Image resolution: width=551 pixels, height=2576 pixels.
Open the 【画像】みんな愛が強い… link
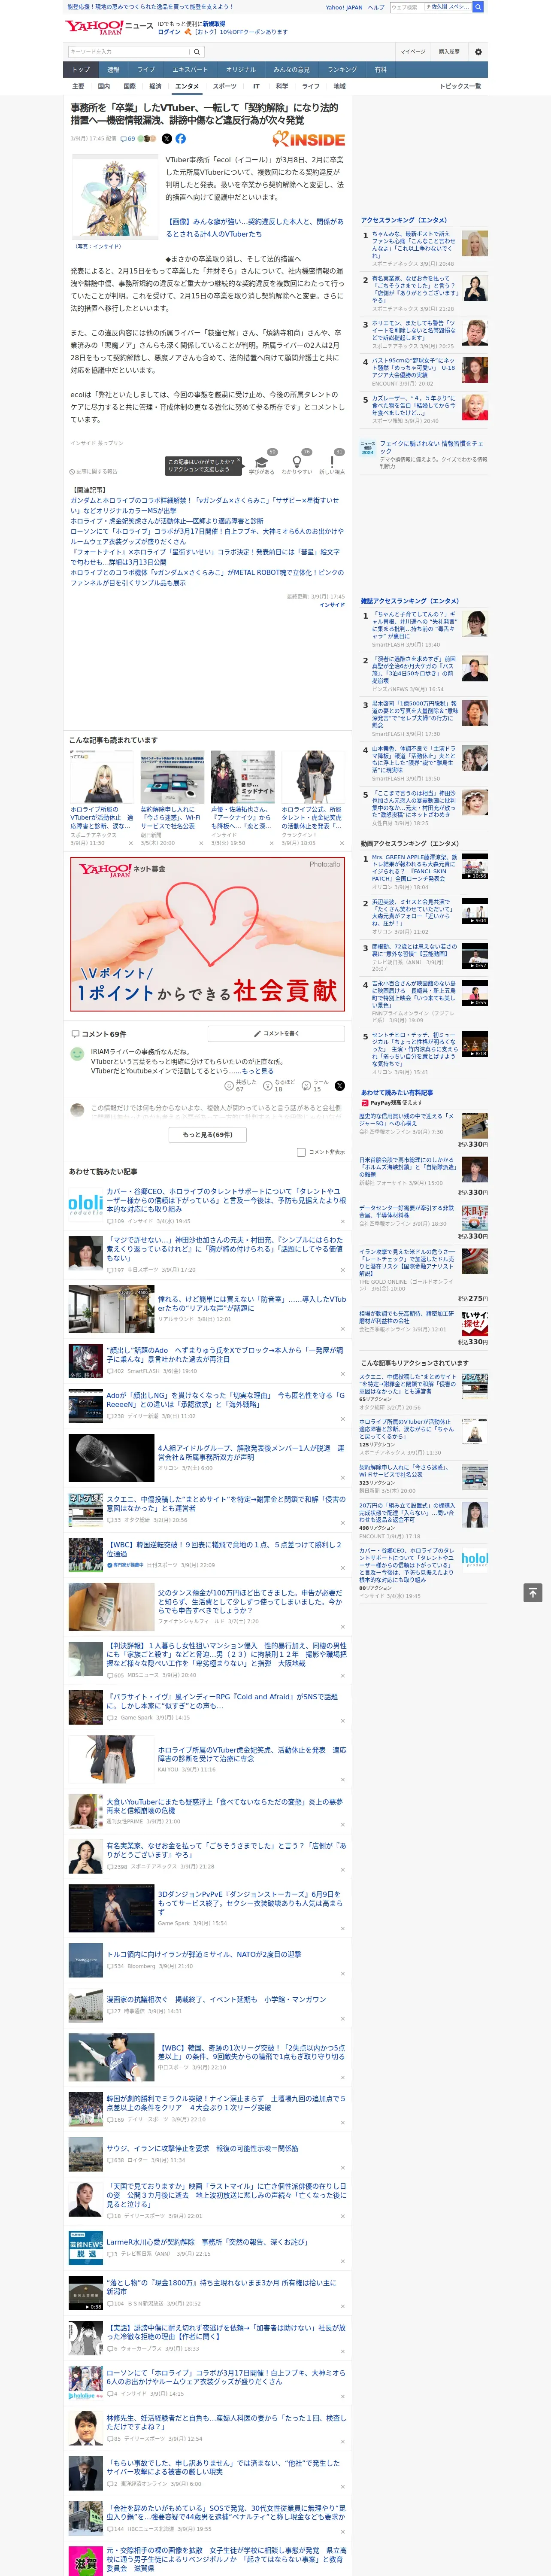tap(255, 228)
